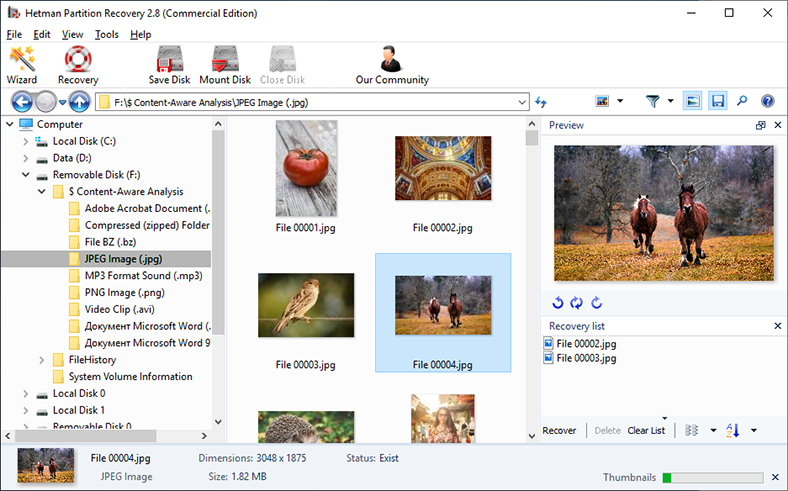Image resolution: width=788 pixels, height=491 pixels.
Task: Collapse Removable Disk (F:)
Action: click(x=26, y=175)
